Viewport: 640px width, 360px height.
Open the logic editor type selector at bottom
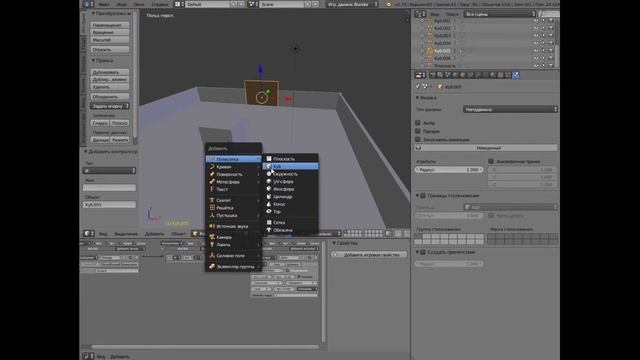pyautogui.click(x=88, y=356)
